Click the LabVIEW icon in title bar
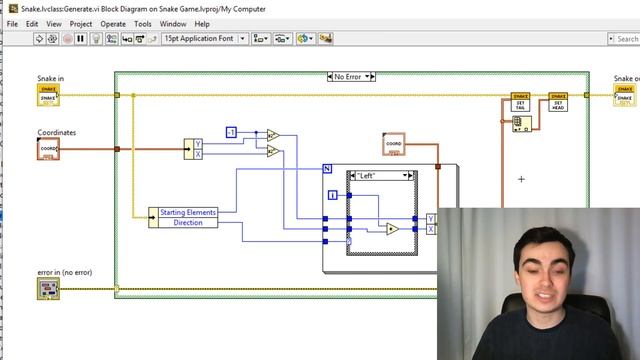The width and height of the screenshot is (640, 360). 13,9
